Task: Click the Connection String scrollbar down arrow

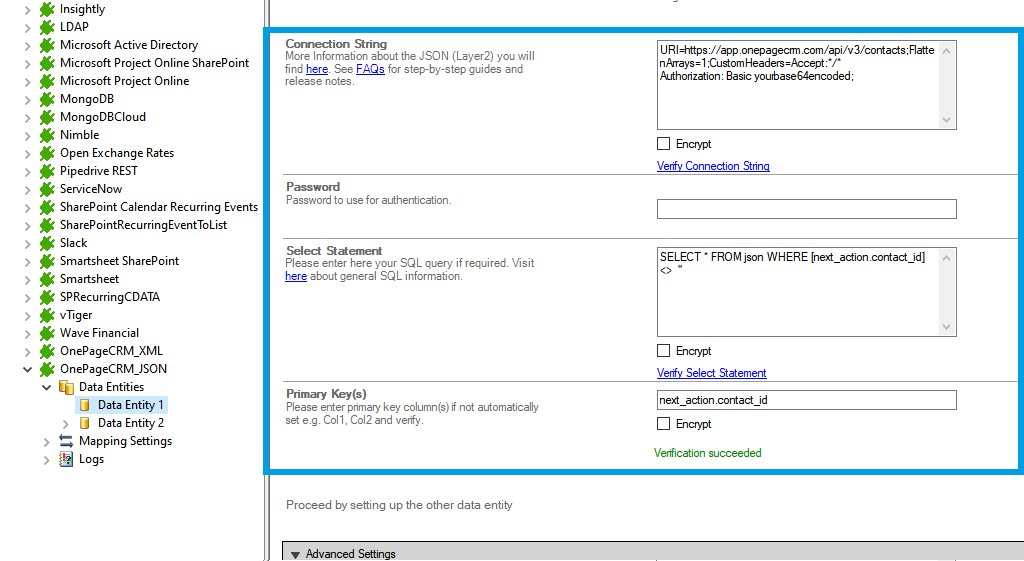Action: (x=946, y=120)
